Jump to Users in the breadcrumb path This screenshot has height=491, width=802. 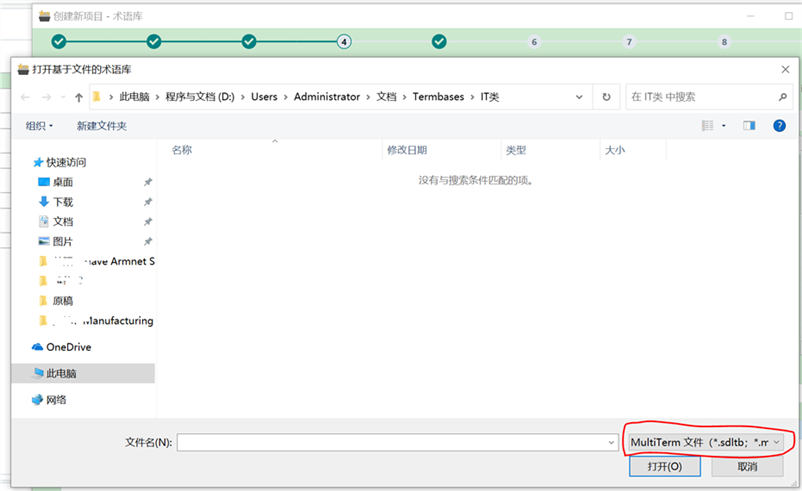tap(264, 97)
